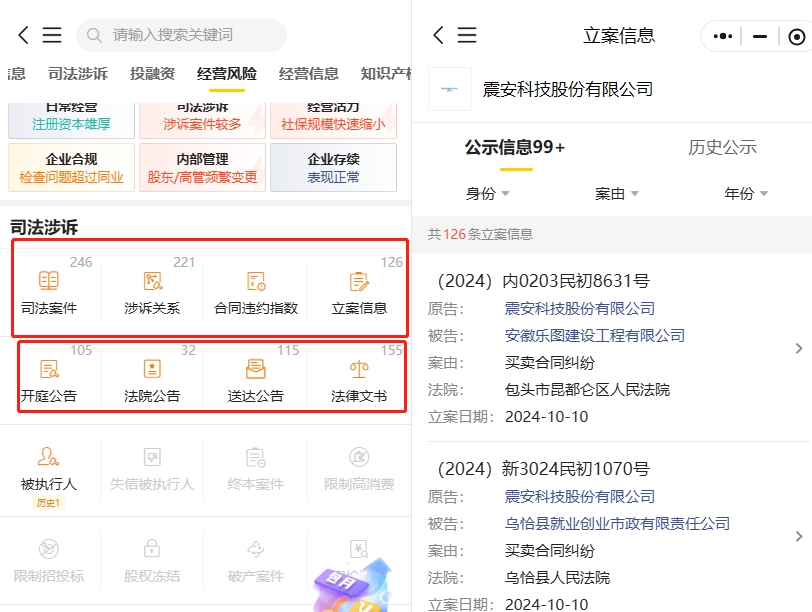This screenshot has width=812, height=612.
Task: Click 失信被执行人 icon
Action: pyautogui.click(x=152, y=457)
